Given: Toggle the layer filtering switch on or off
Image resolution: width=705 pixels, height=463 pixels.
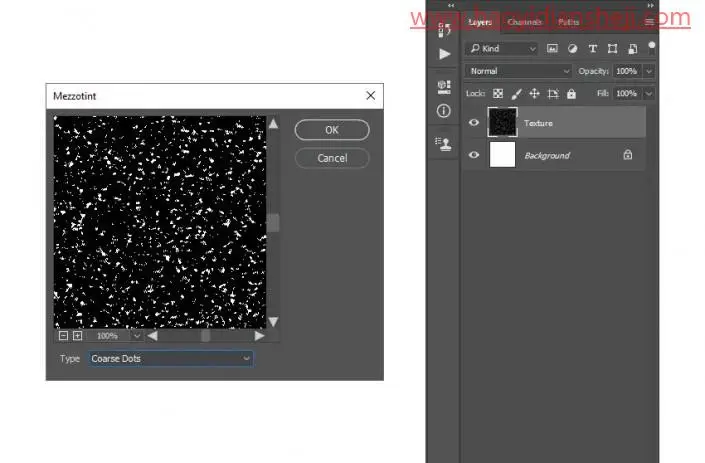Looking at the screenshot, I should point(651,48).
